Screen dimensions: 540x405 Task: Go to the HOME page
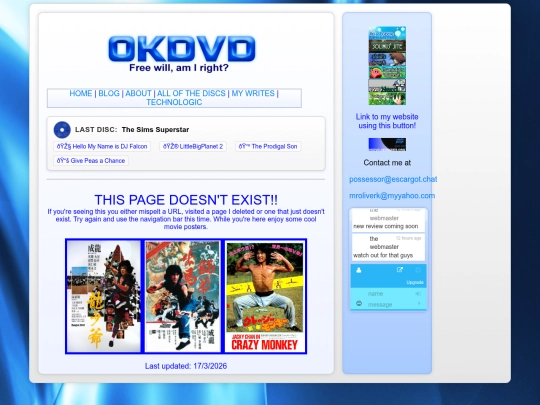click(81, 93)
